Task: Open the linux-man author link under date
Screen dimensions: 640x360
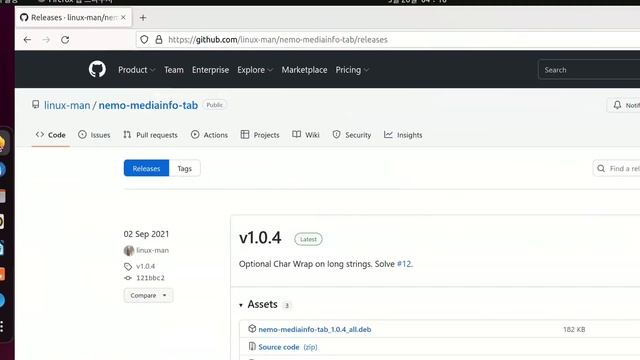Action: click(152, 250)
